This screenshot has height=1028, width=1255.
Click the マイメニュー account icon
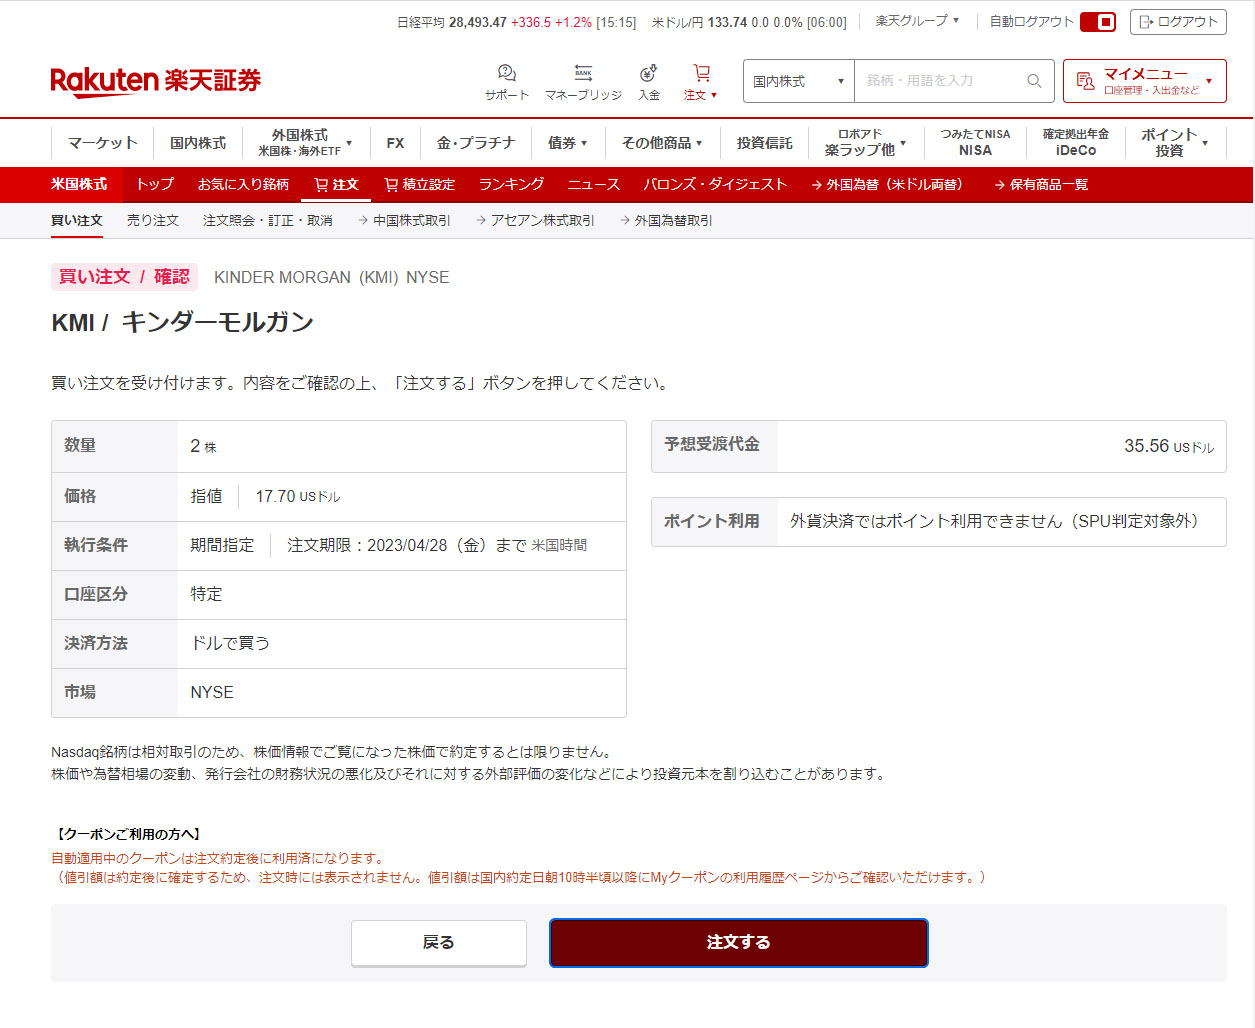click(x=1085, y=81)
